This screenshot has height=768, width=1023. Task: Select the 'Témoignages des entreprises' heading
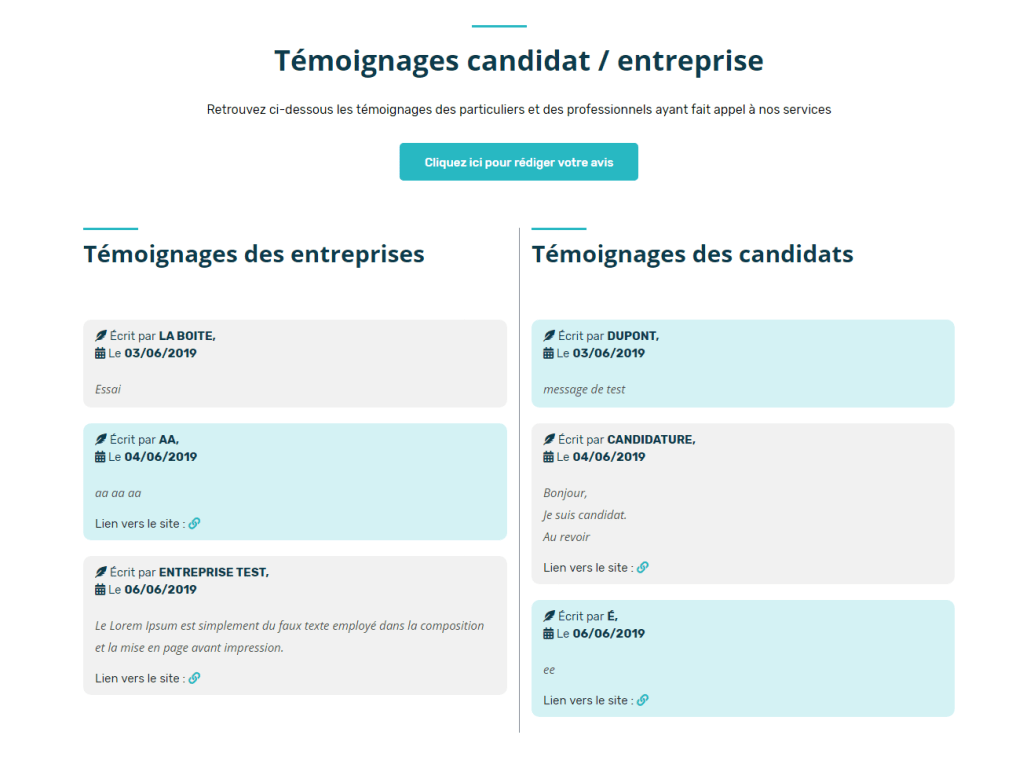254,254
